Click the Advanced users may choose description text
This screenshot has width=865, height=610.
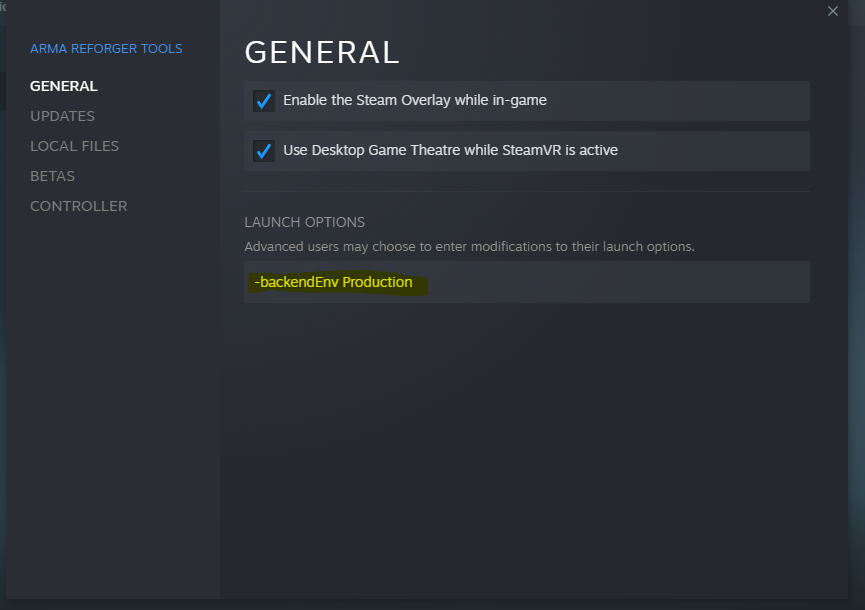click(469, 247)
